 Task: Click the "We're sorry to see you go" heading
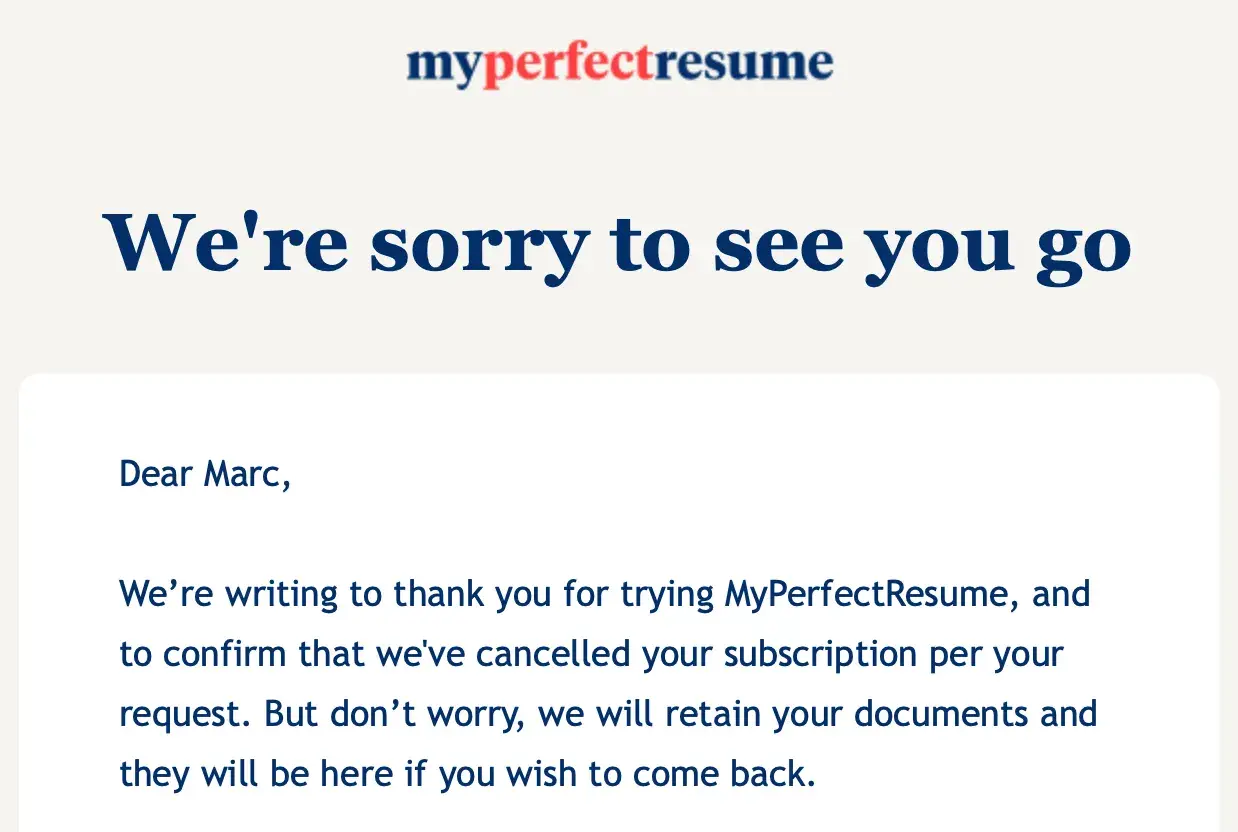(618, 244)
